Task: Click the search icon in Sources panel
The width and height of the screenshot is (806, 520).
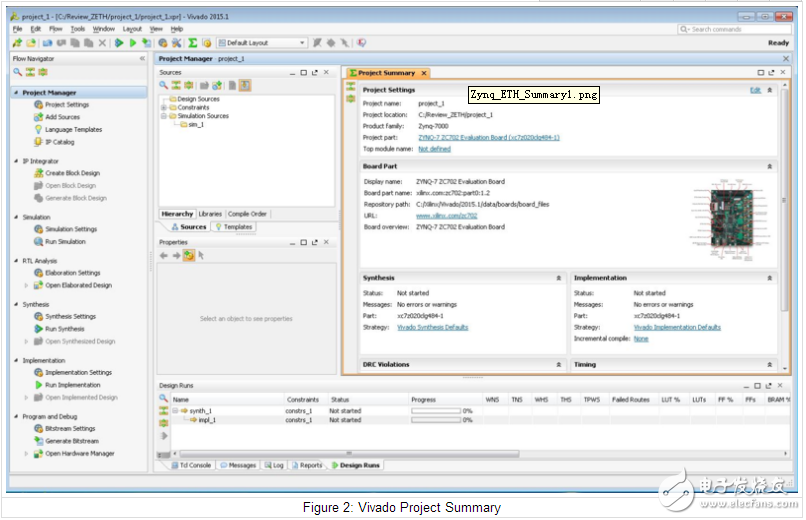Action: 164,86
